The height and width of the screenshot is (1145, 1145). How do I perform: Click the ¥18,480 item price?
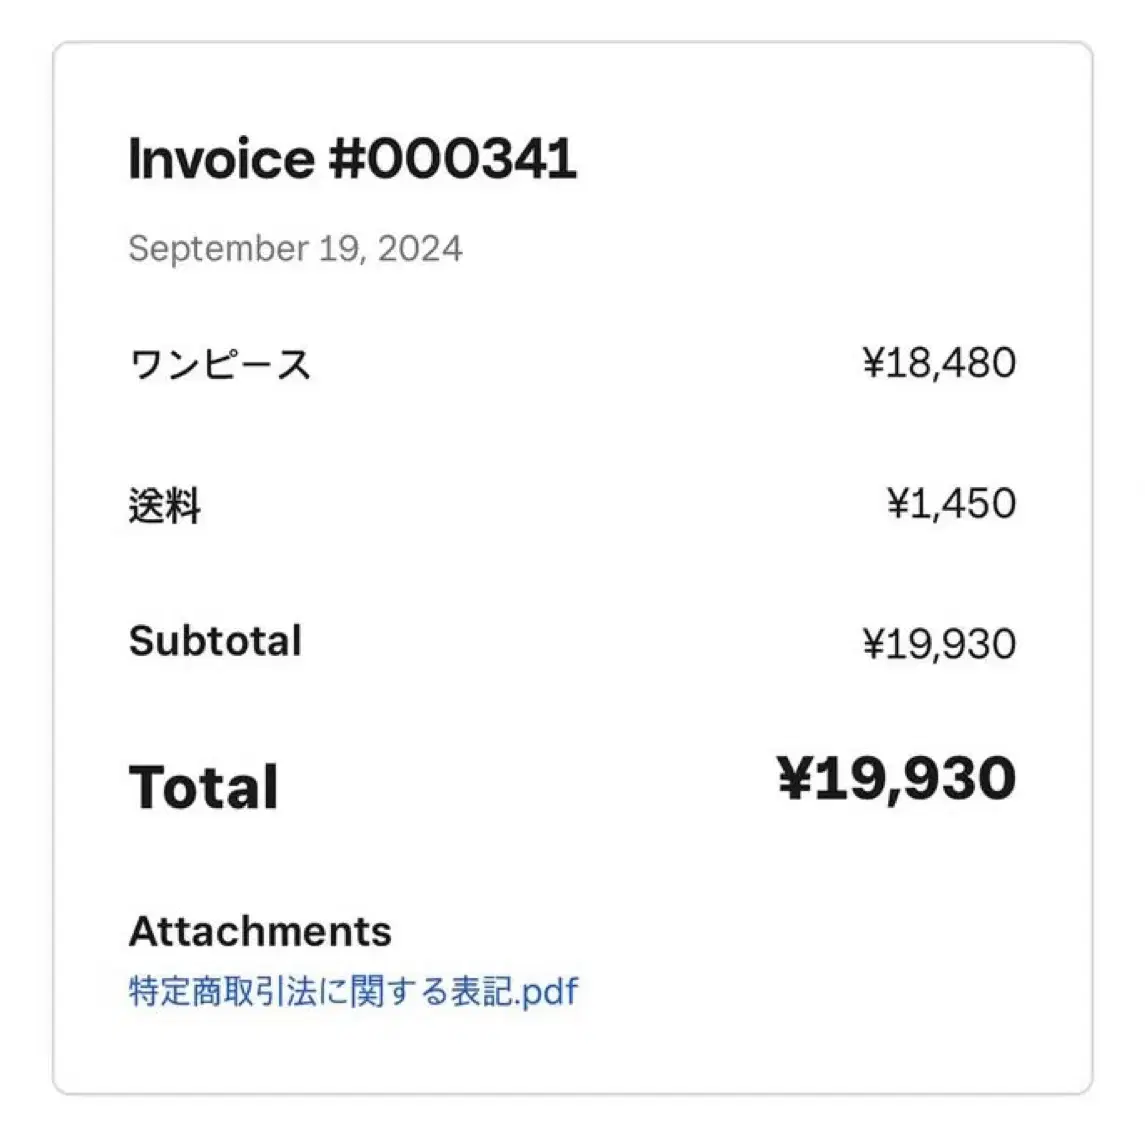(x=939, y=363)
